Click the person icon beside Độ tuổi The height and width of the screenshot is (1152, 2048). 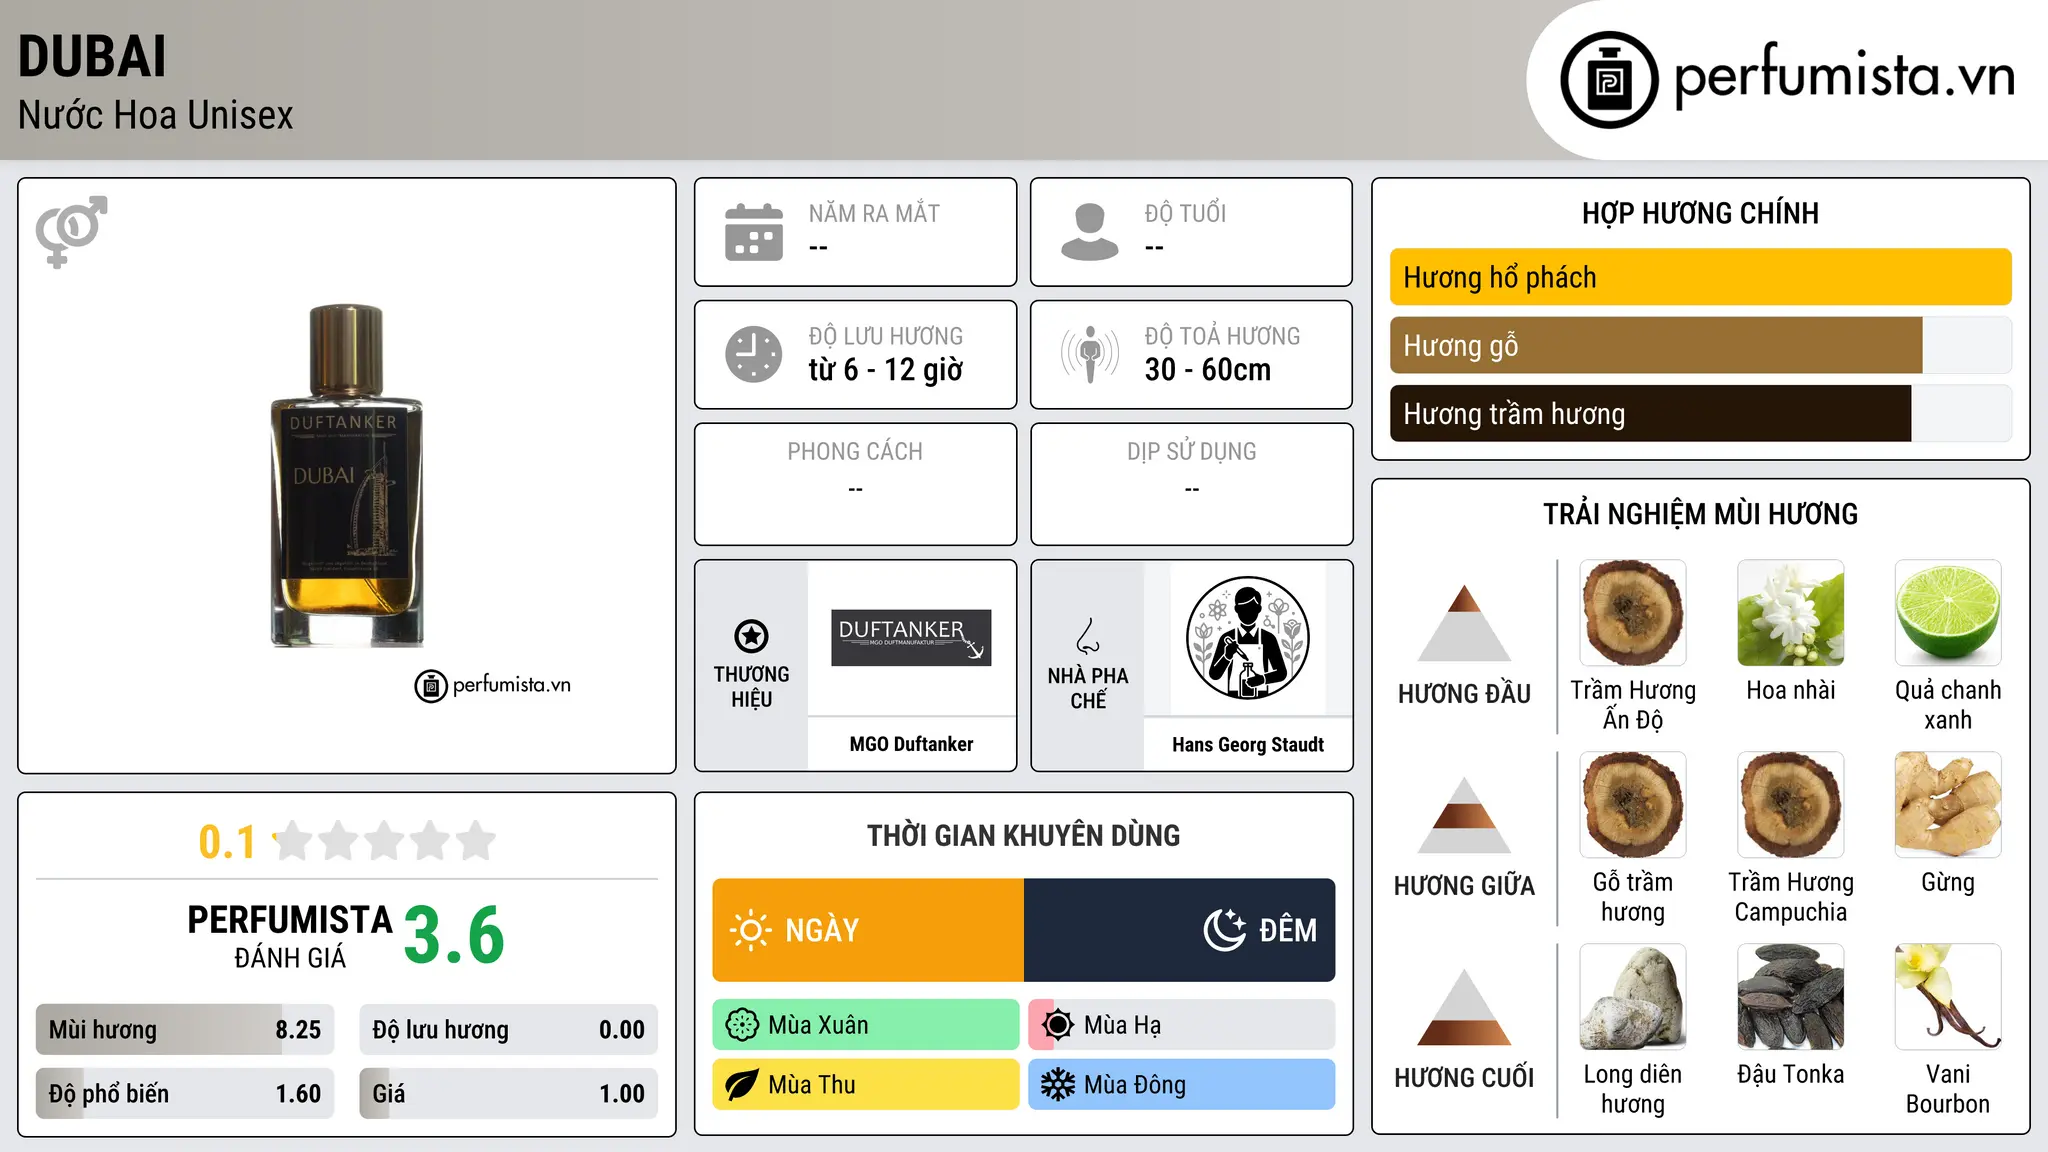tap(1090, 232)
